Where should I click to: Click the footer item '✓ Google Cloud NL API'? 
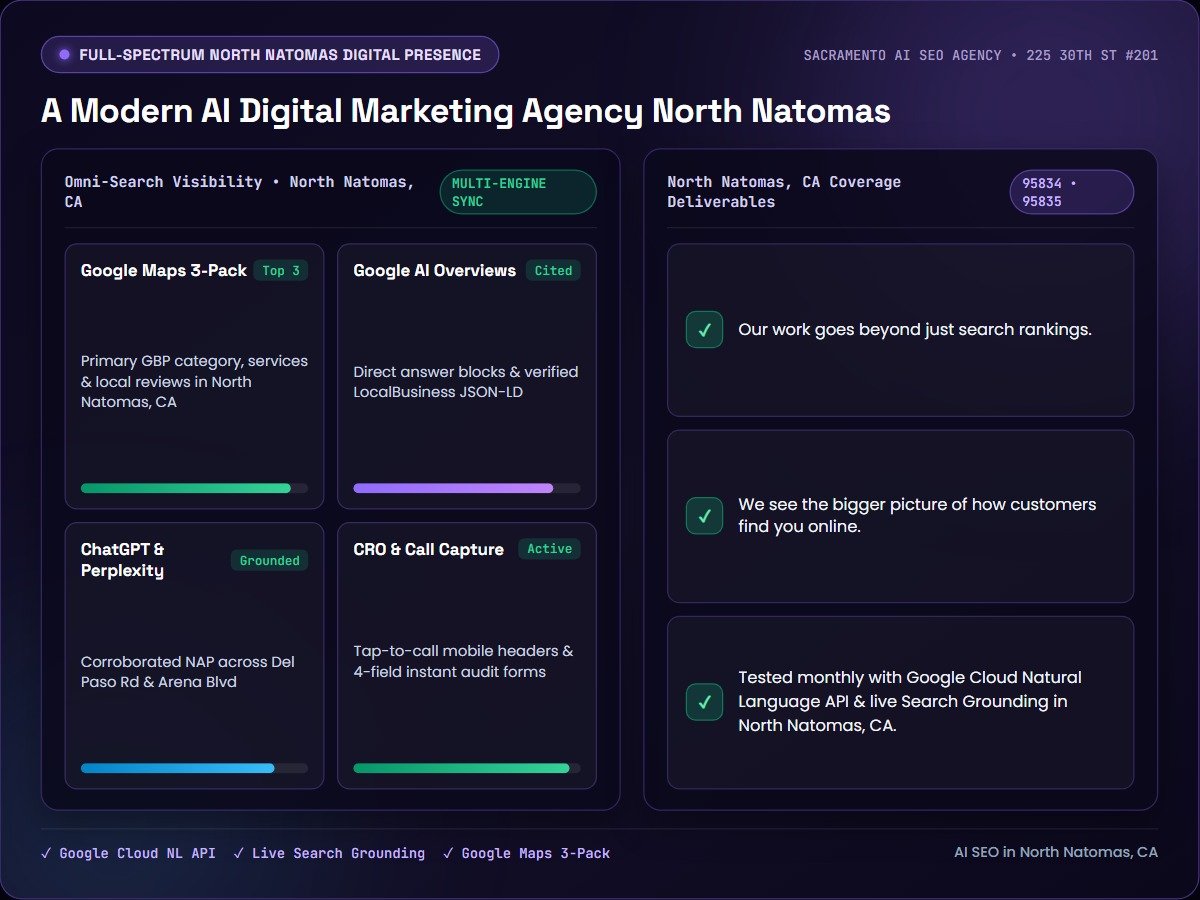pyautogui.click(x=128, y=854)
